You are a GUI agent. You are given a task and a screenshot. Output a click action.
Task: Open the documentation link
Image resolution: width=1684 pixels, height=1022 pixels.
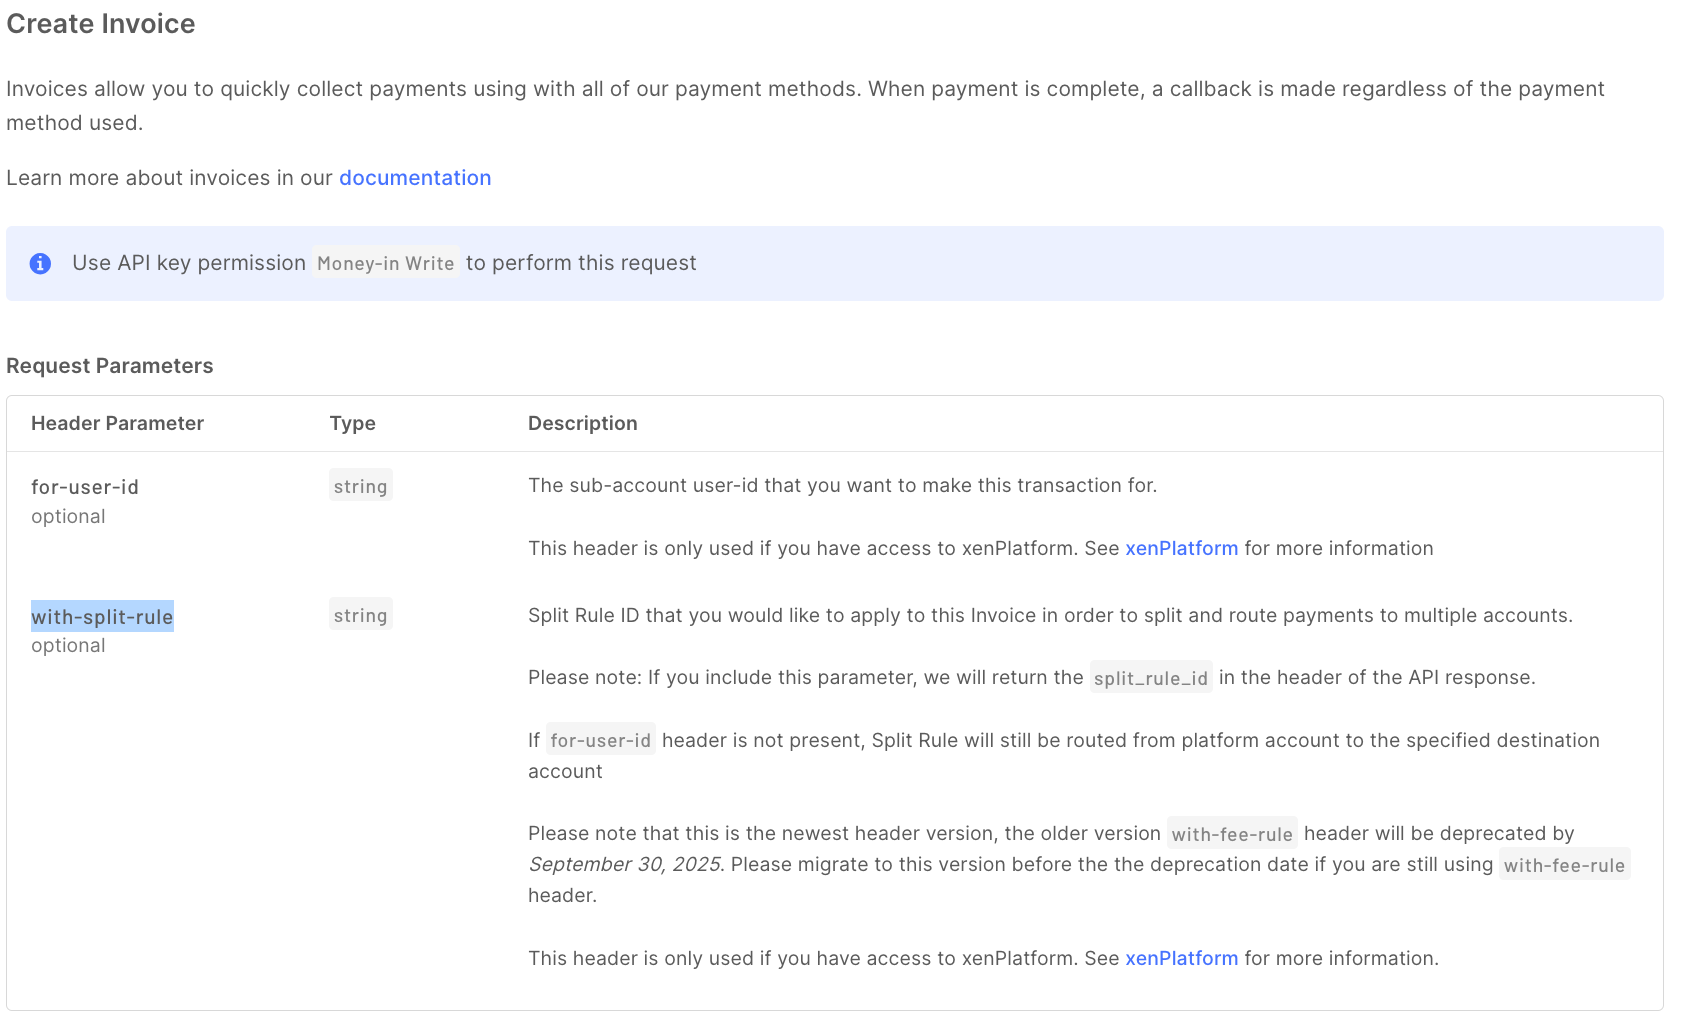point(415,178)
